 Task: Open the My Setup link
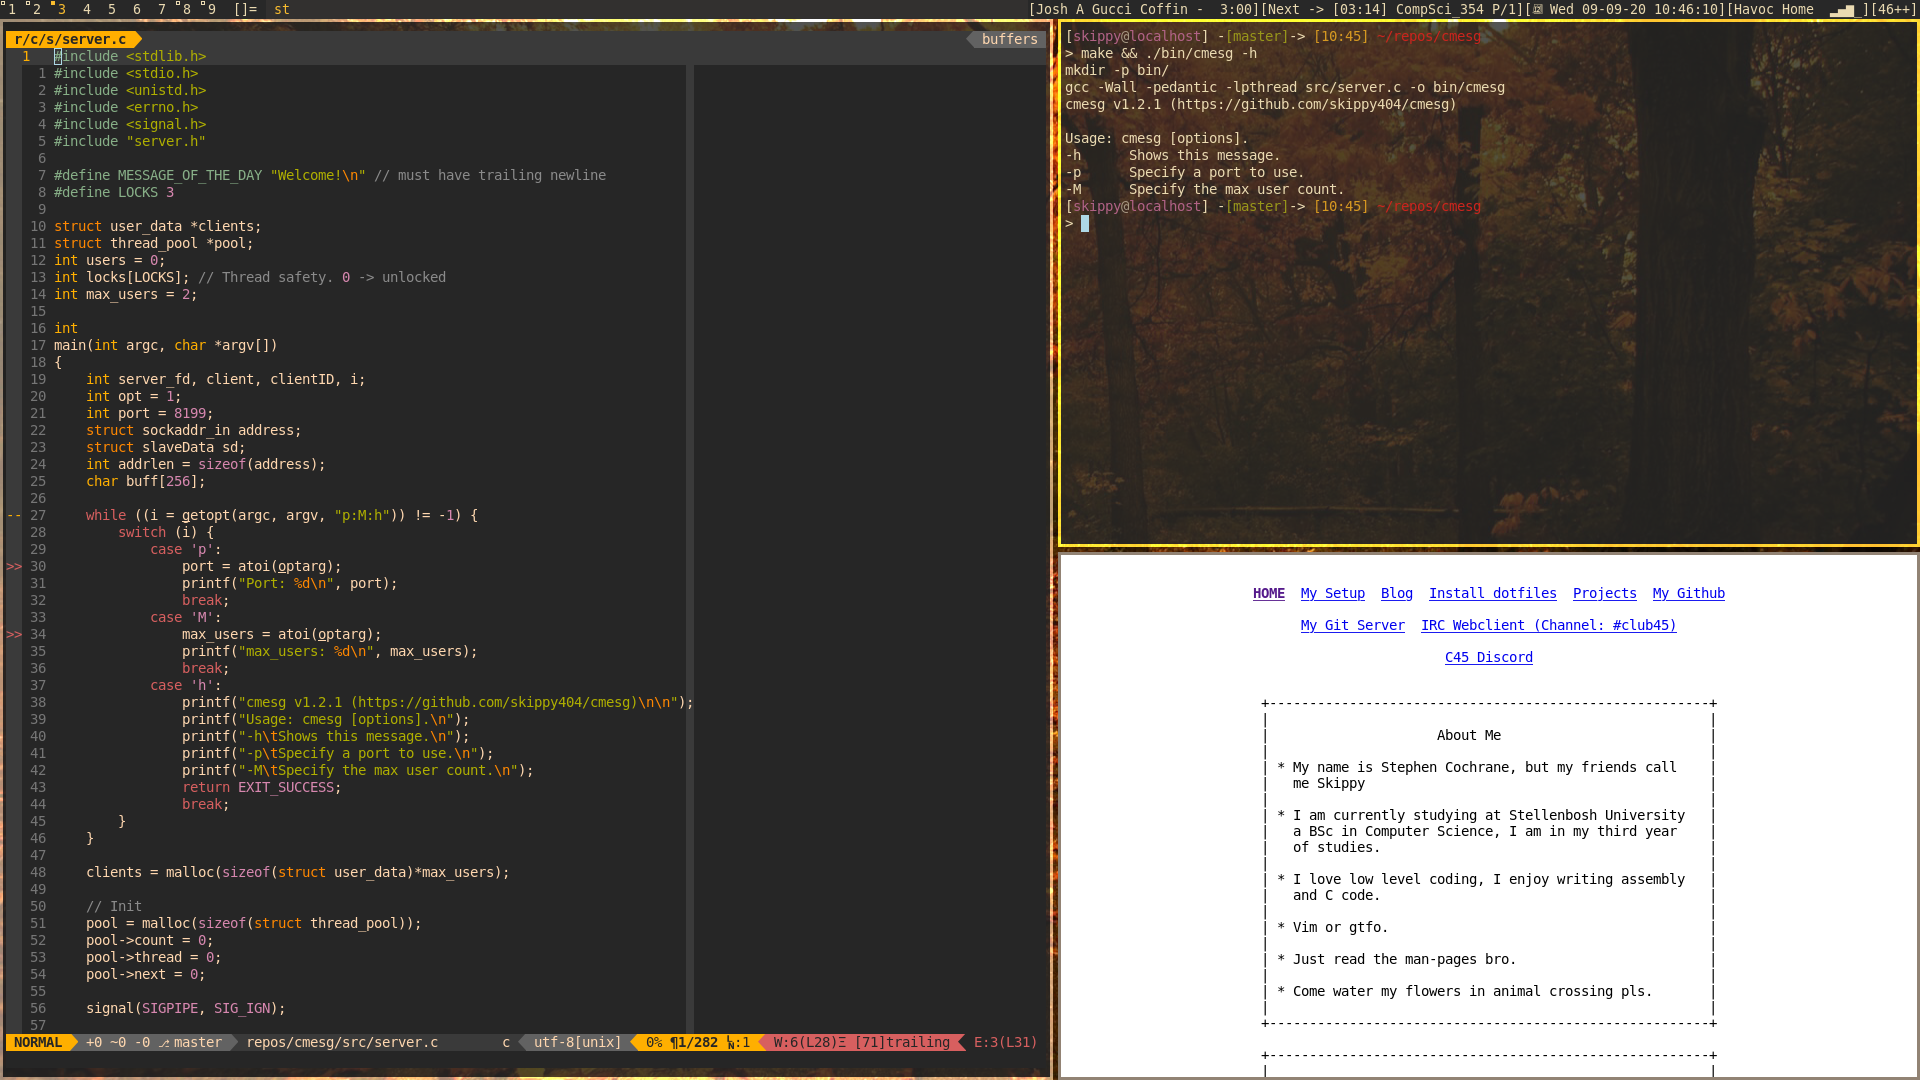coord(1332,593)
